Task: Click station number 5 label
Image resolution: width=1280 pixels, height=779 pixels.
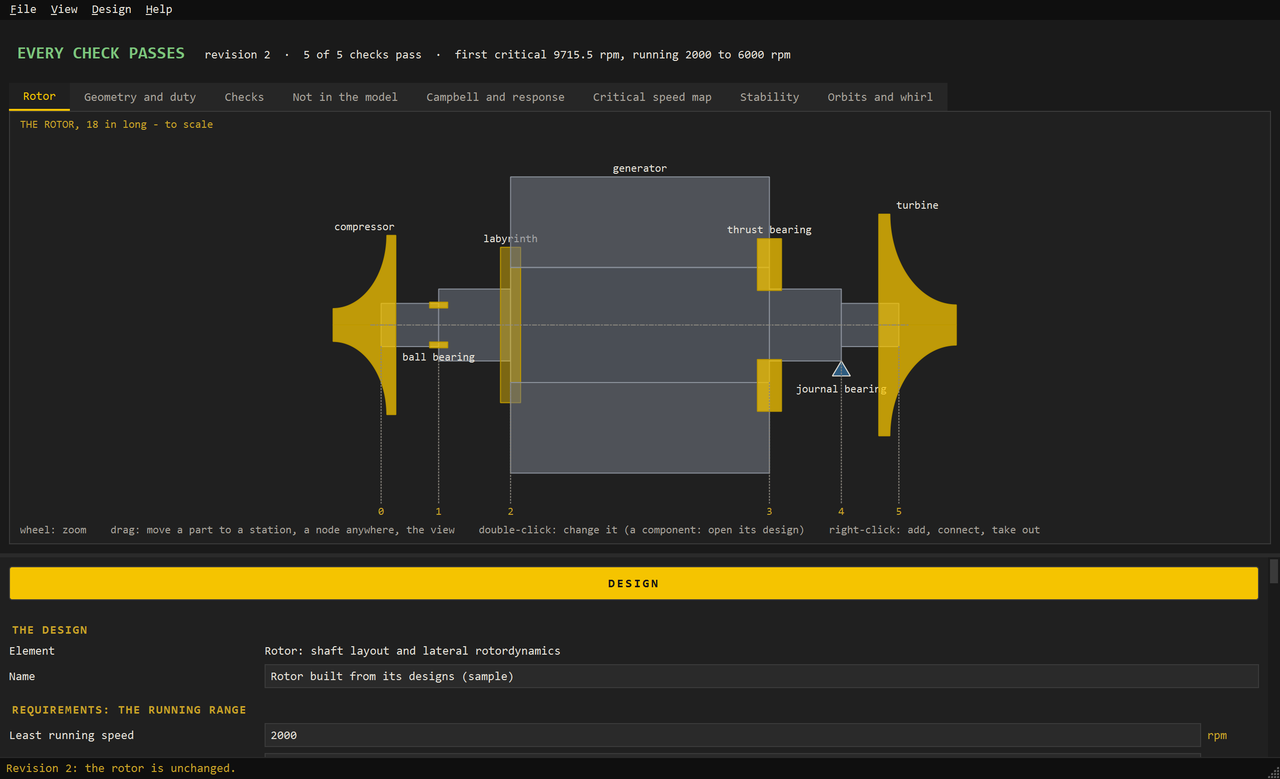Action: pos(898,511)
